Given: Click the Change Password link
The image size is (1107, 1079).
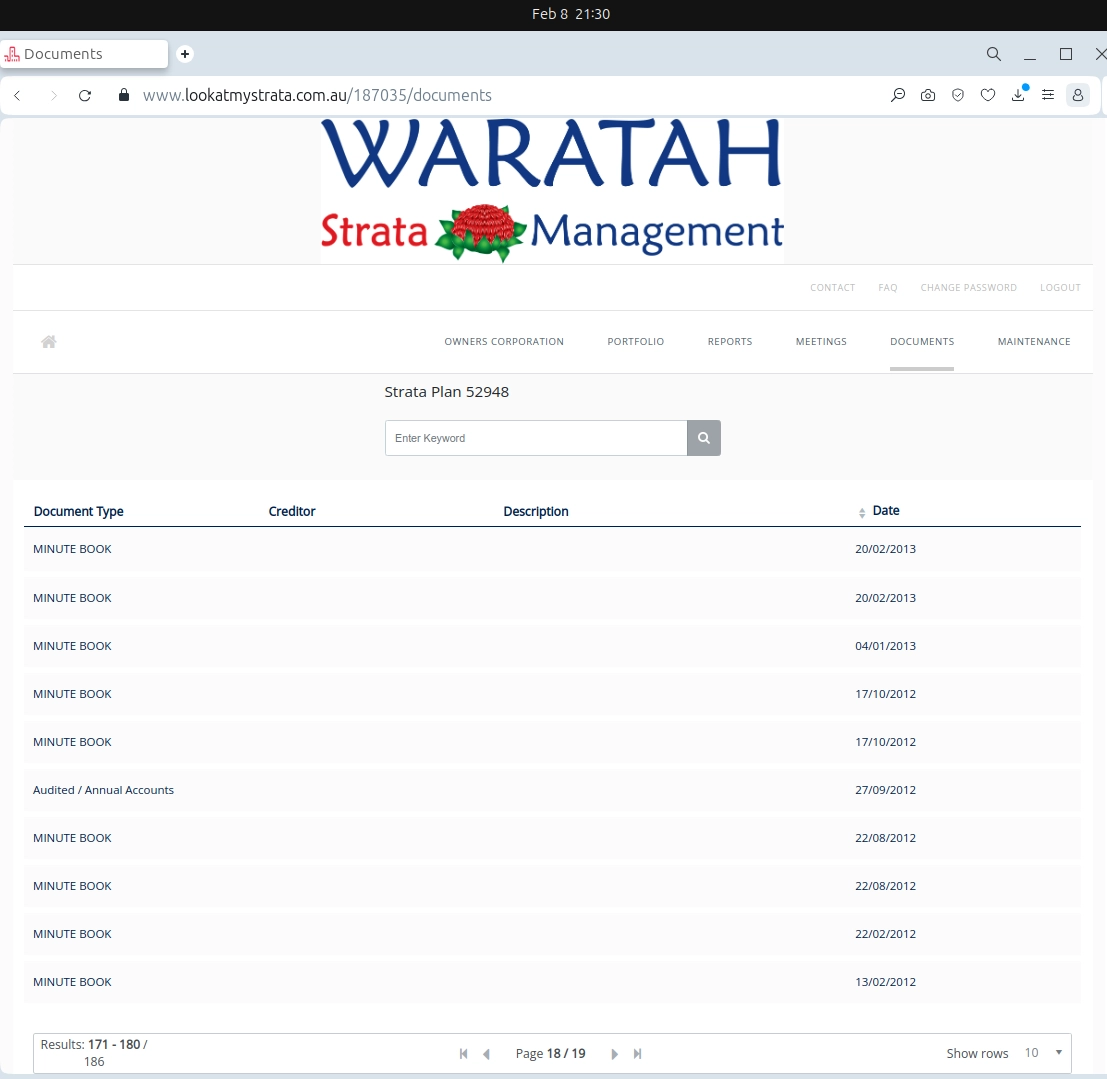Looking at the screenshot, I should (969, 287).
